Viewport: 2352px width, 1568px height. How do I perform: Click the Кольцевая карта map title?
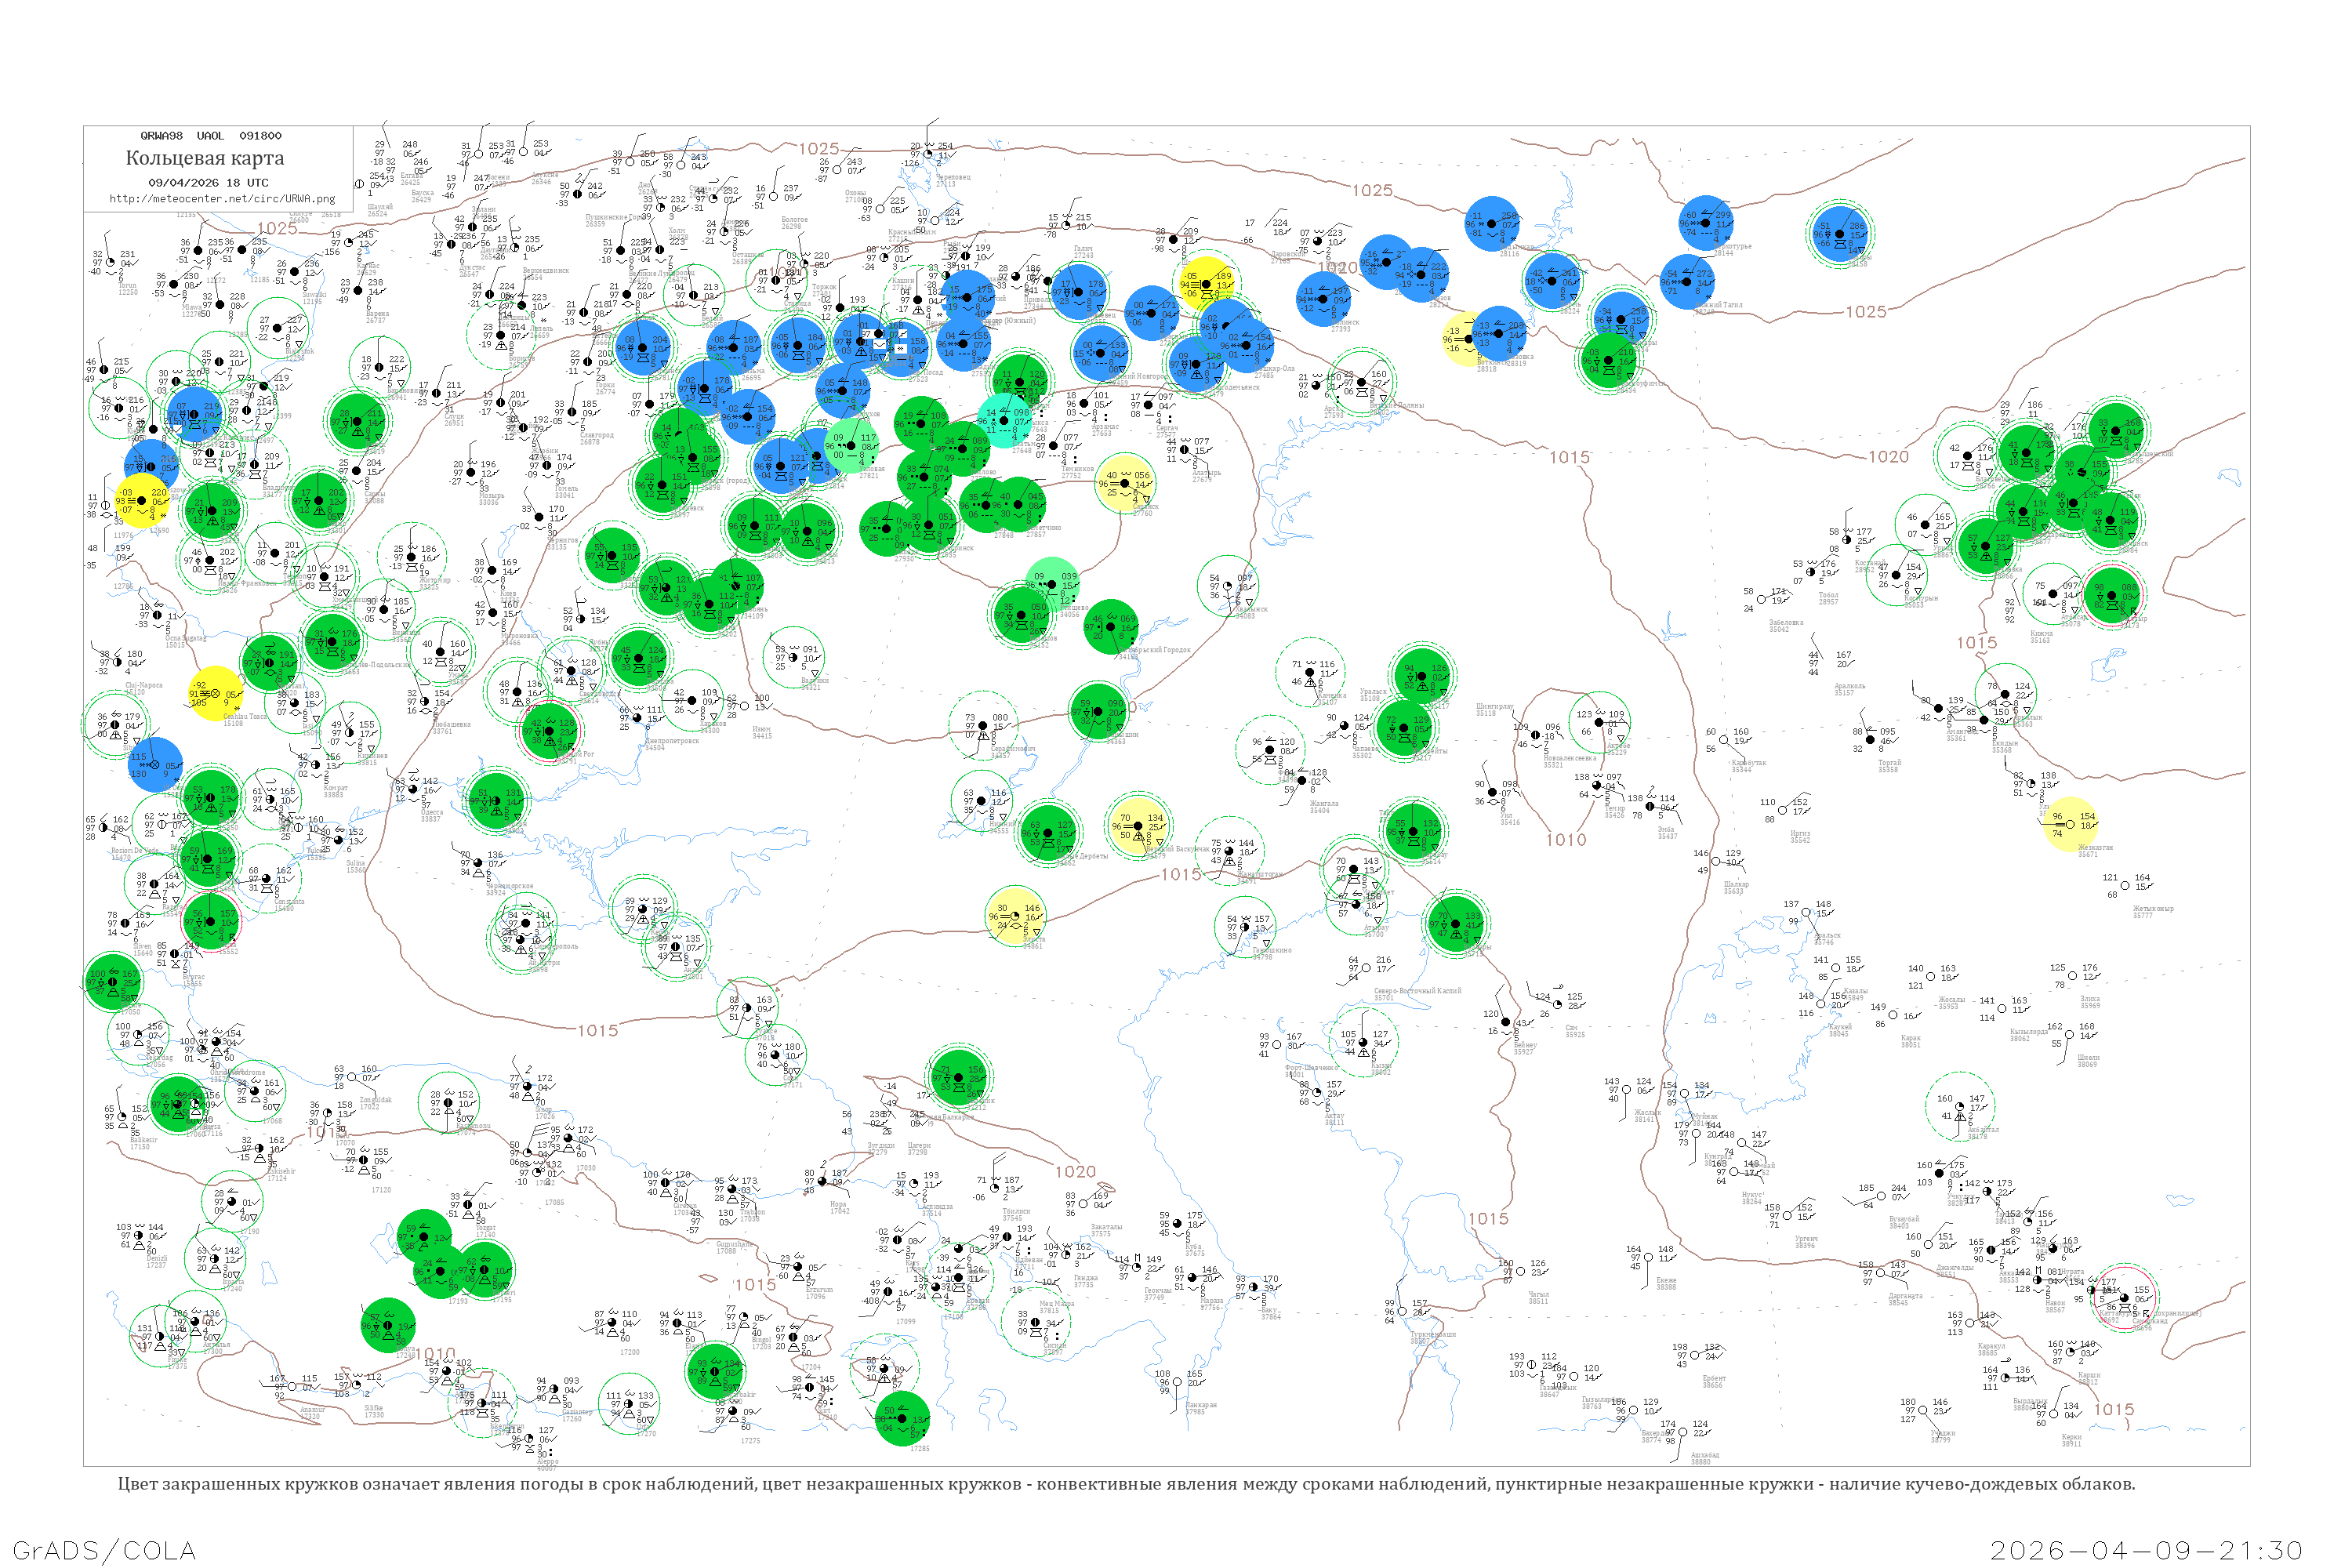coord(205,158)
